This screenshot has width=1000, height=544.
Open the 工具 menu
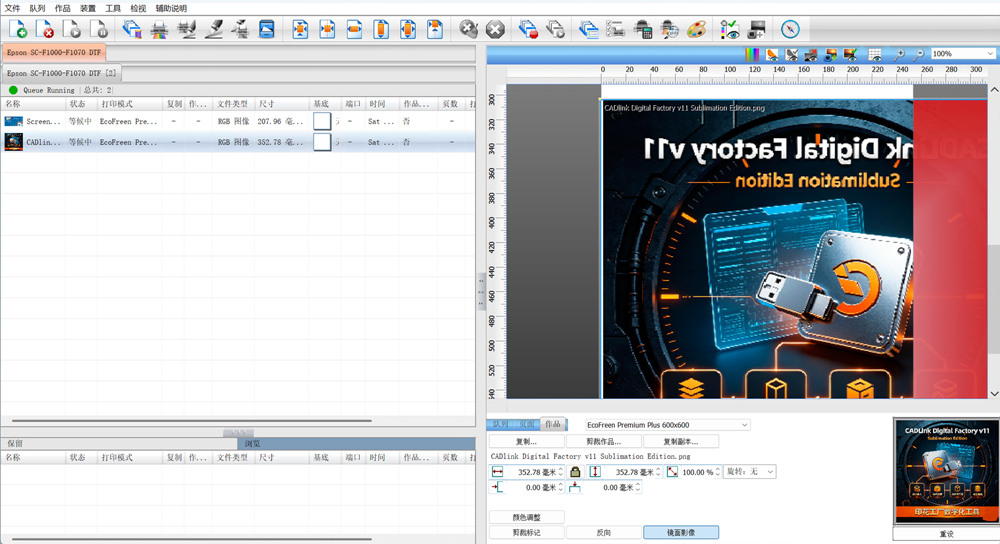point(113,8)
